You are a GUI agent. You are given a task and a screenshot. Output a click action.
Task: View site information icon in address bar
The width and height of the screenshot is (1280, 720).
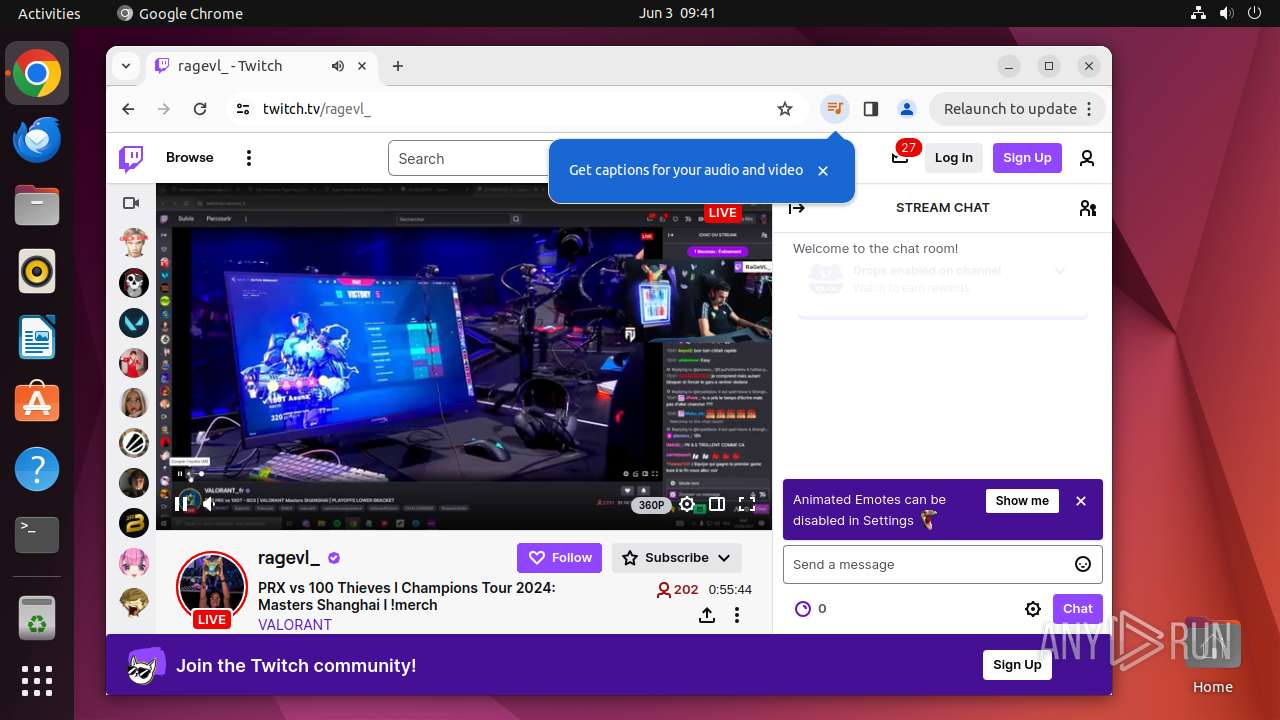pyautogui.click(x=243, y=108)
